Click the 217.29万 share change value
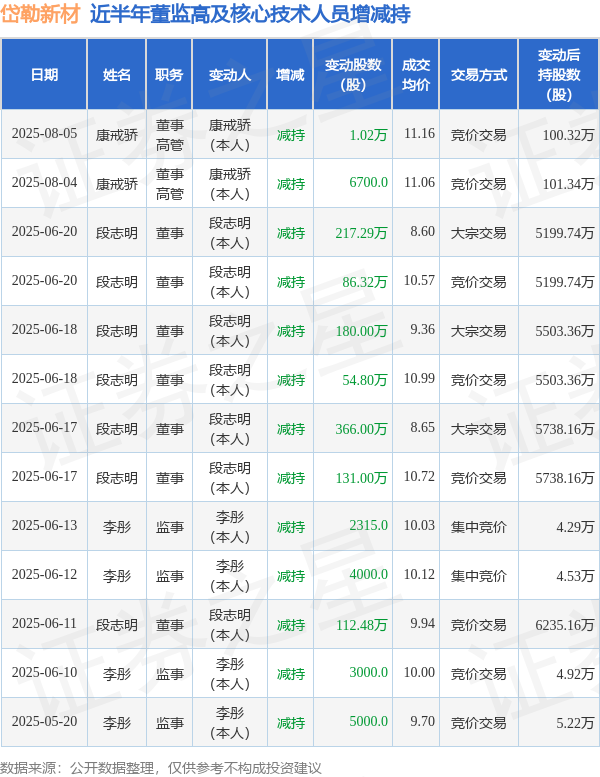The width and height of the screenshot is (600, 777). (361, 233)
